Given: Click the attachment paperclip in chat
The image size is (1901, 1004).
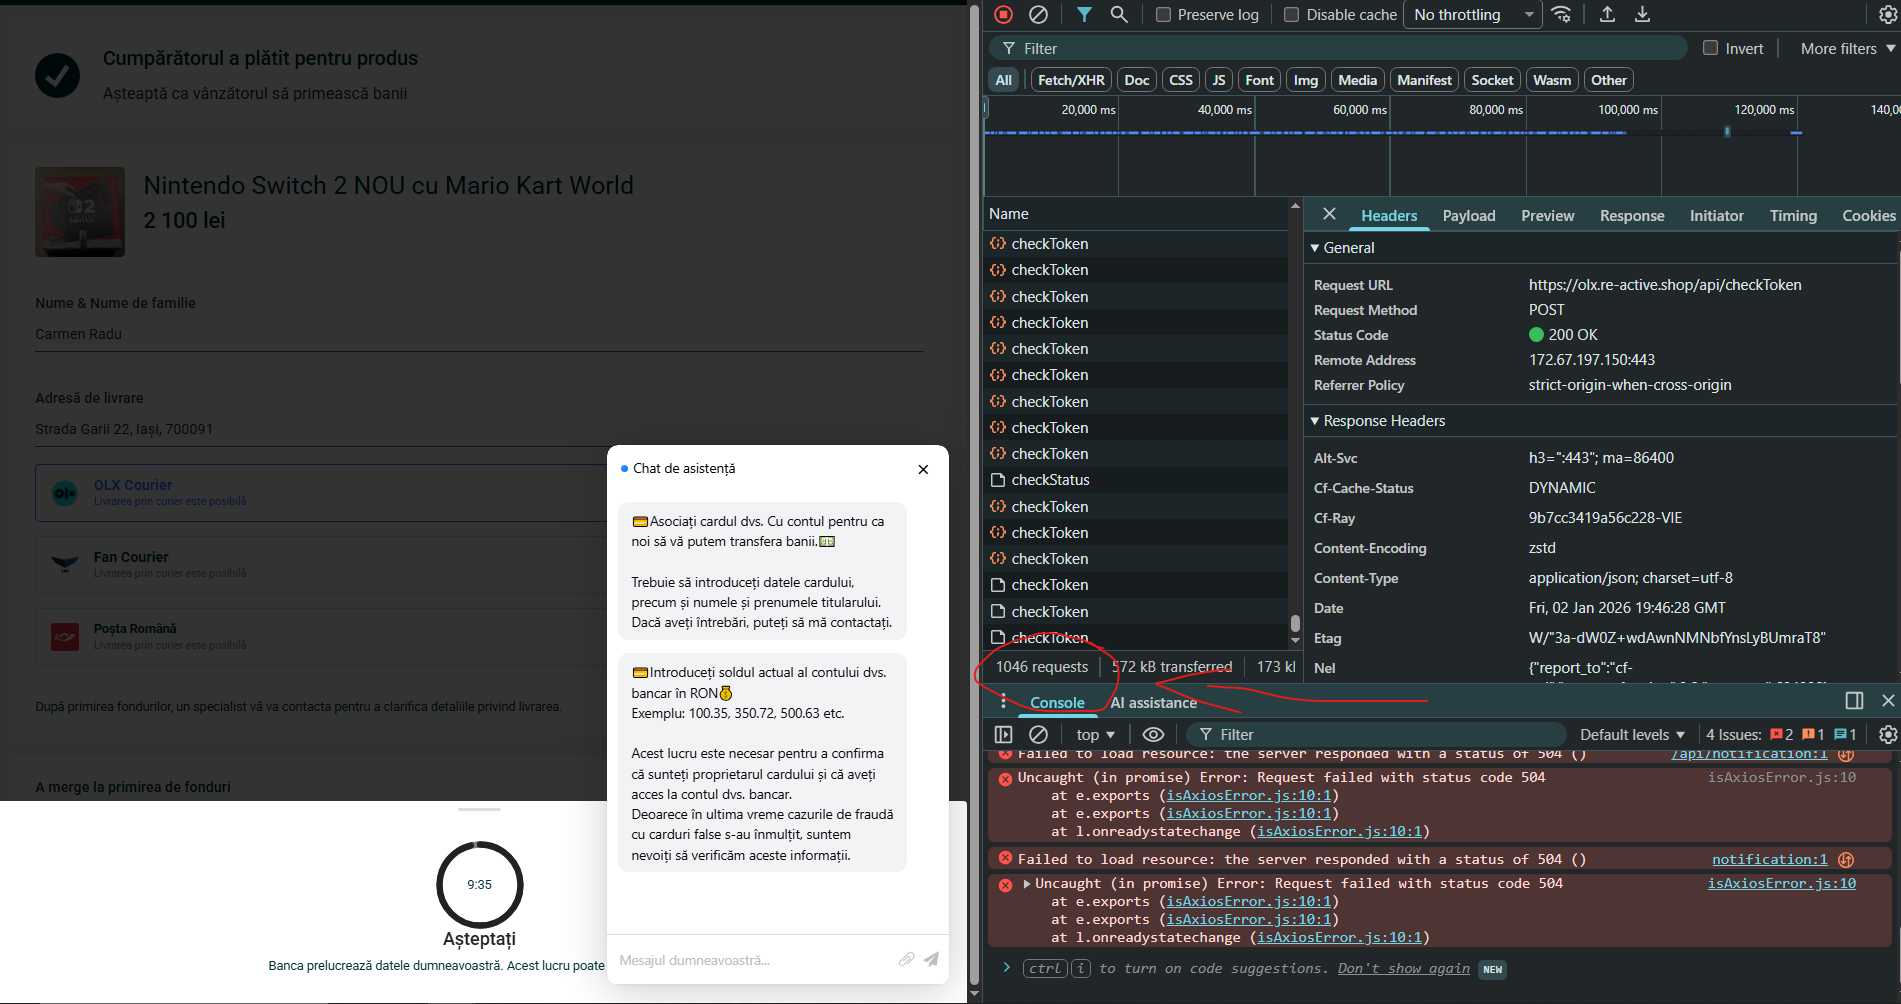Looking at the screenshot, I should 906,959.
